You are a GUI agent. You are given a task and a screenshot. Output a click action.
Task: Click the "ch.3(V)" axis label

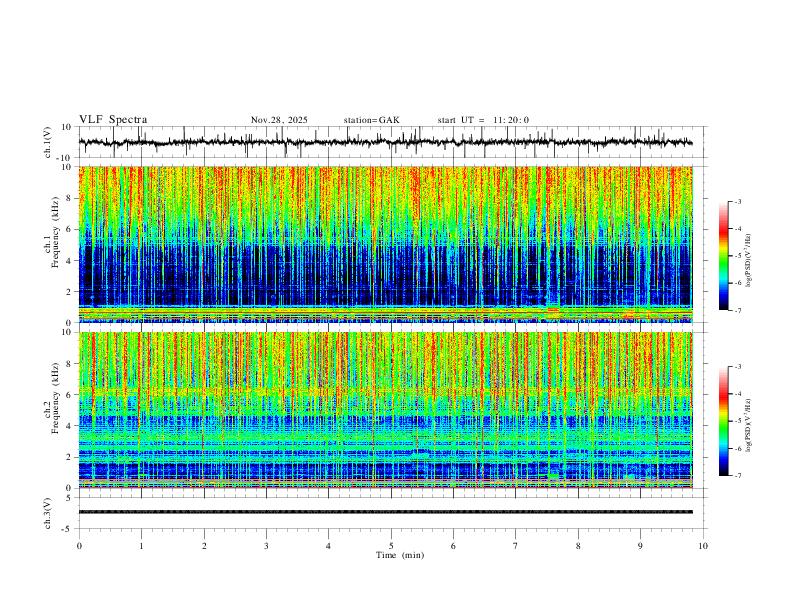(48, 513)
